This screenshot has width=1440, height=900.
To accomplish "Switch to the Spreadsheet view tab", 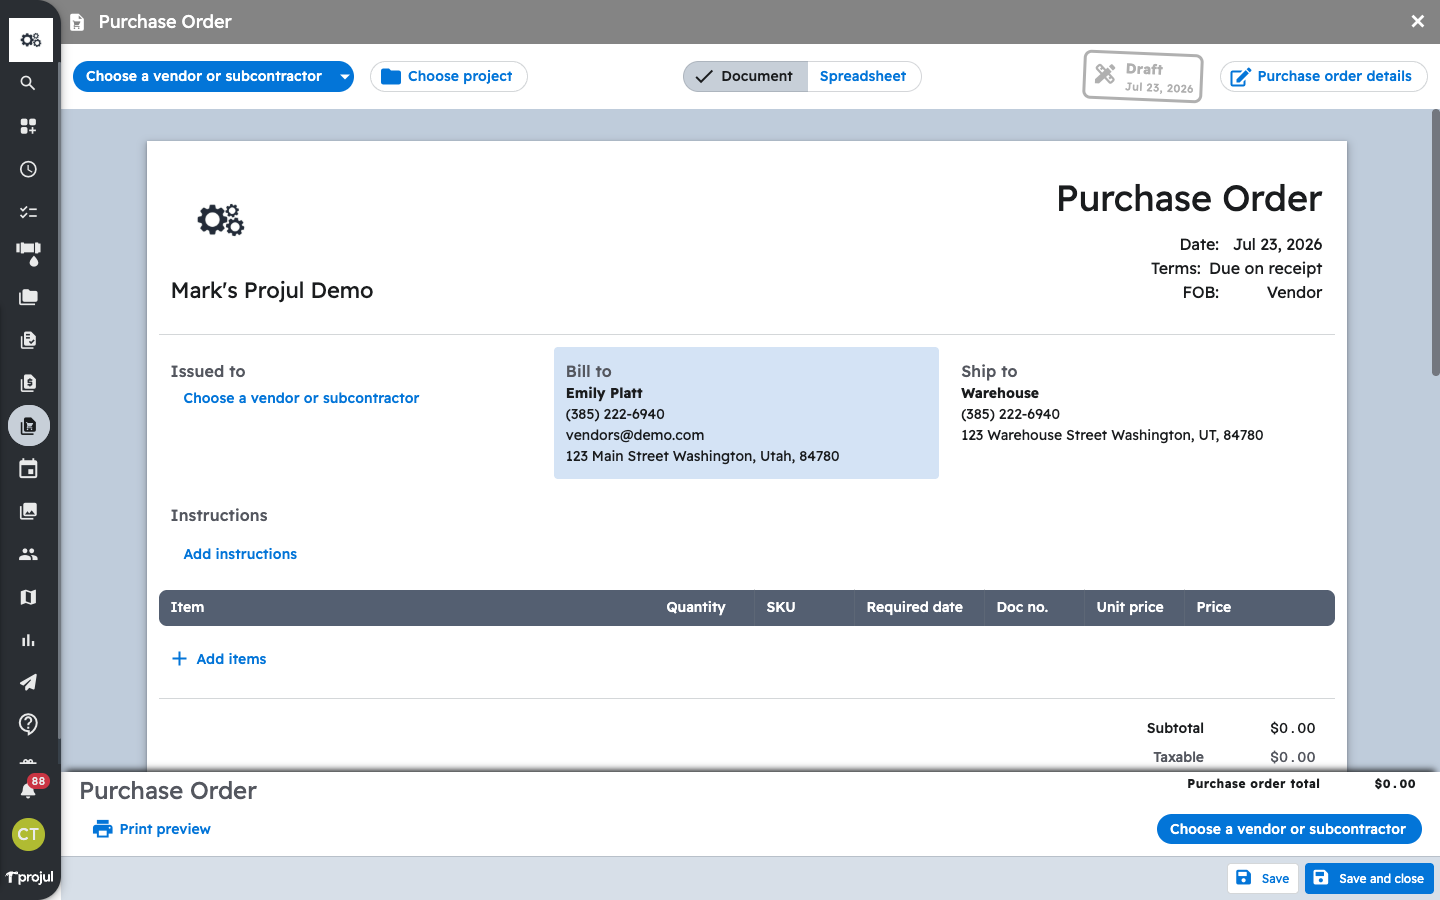I will [863, 76].
